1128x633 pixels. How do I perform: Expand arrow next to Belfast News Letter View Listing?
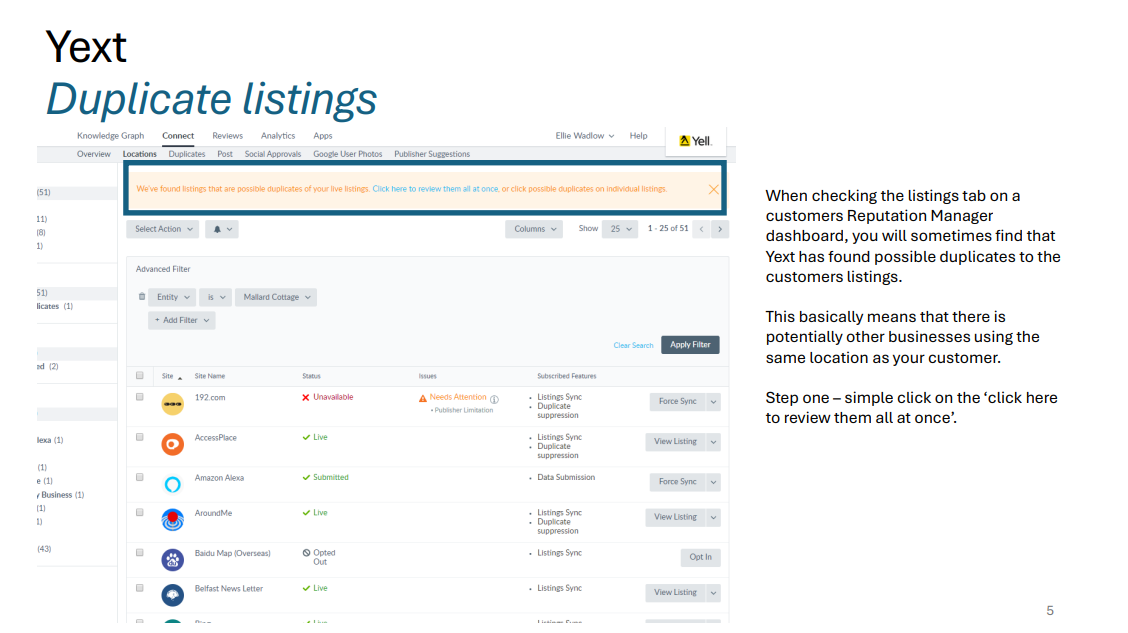pos(714,593)
